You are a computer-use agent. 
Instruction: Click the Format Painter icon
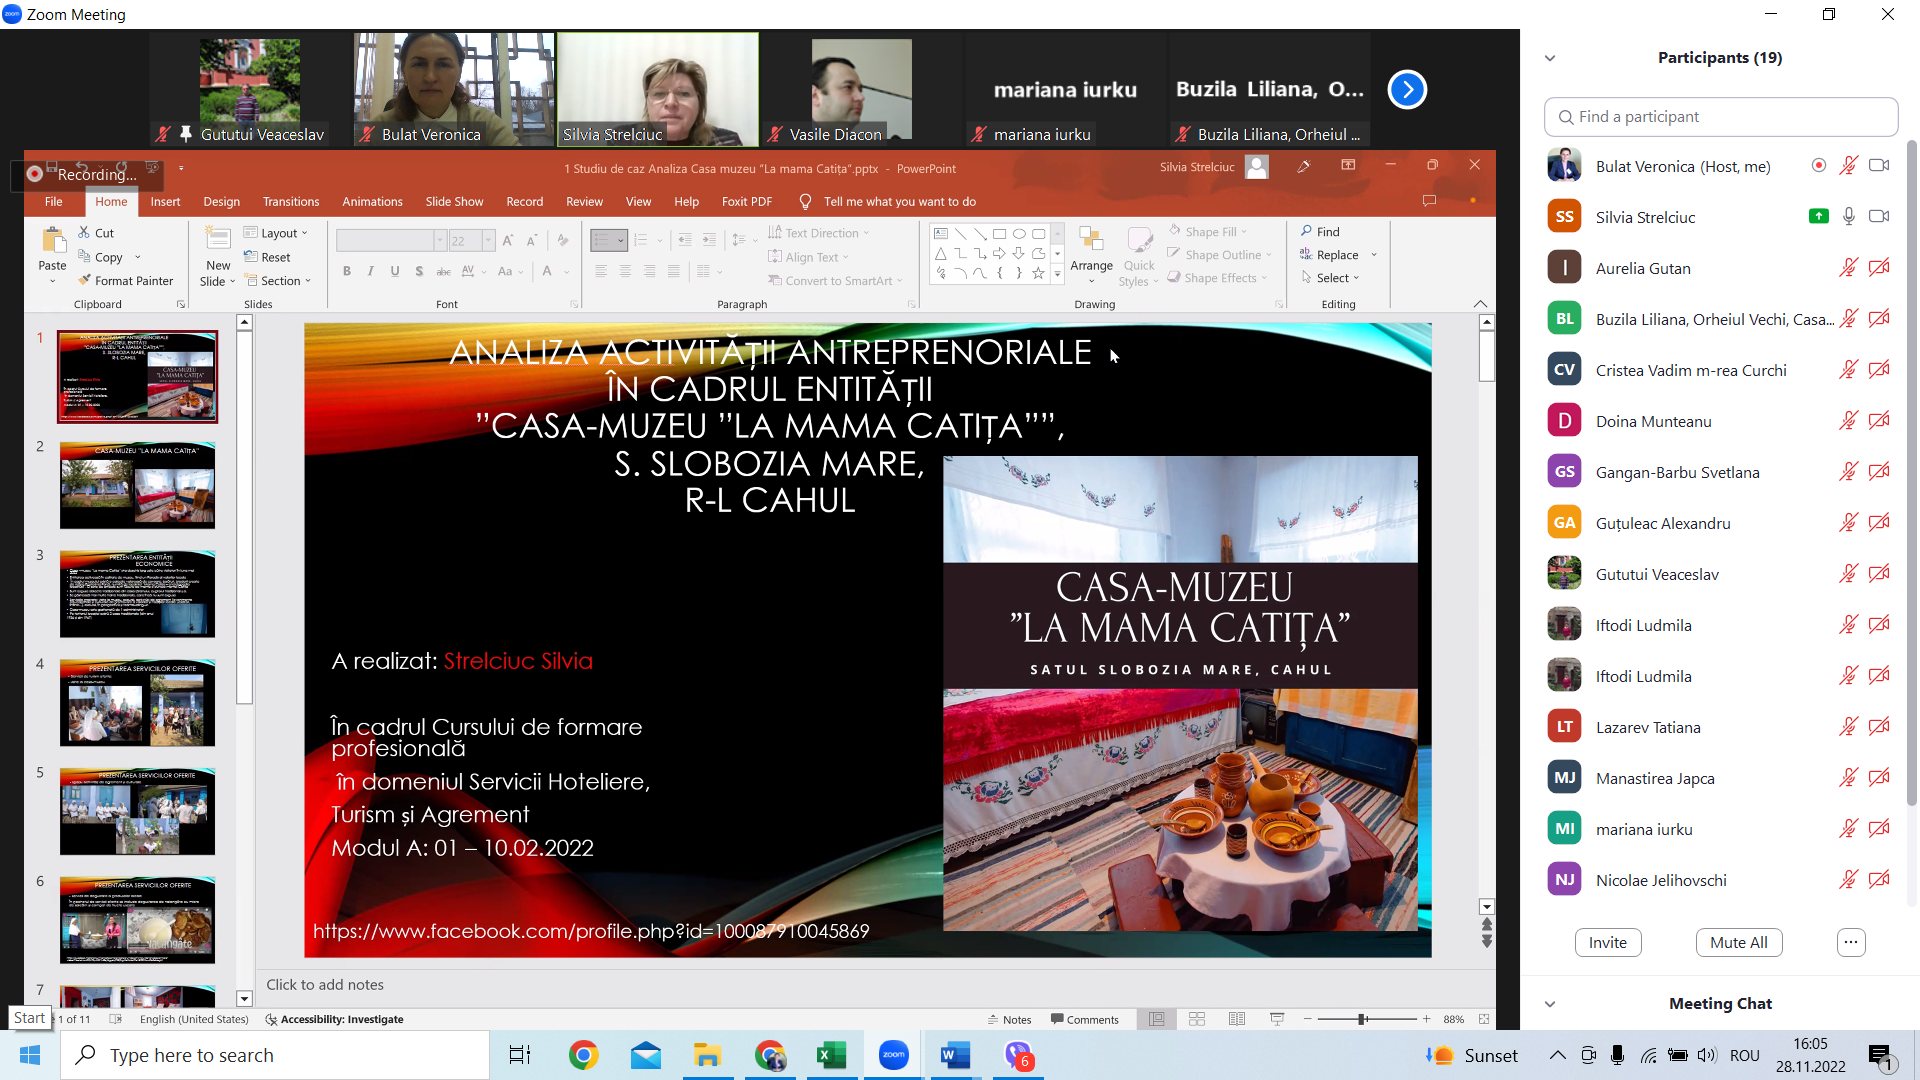click(x=86, y=281)
